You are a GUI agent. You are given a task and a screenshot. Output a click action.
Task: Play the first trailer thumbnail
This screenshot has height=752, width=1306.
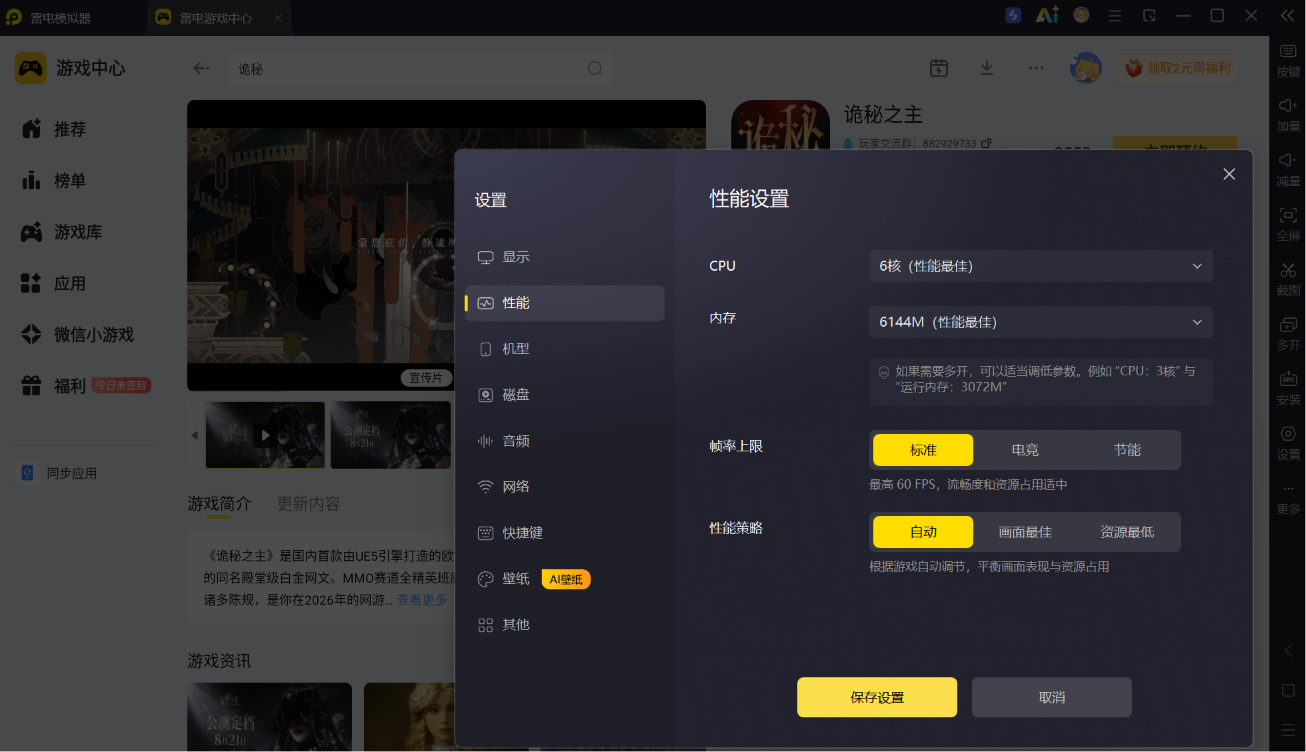coord(265,435)
